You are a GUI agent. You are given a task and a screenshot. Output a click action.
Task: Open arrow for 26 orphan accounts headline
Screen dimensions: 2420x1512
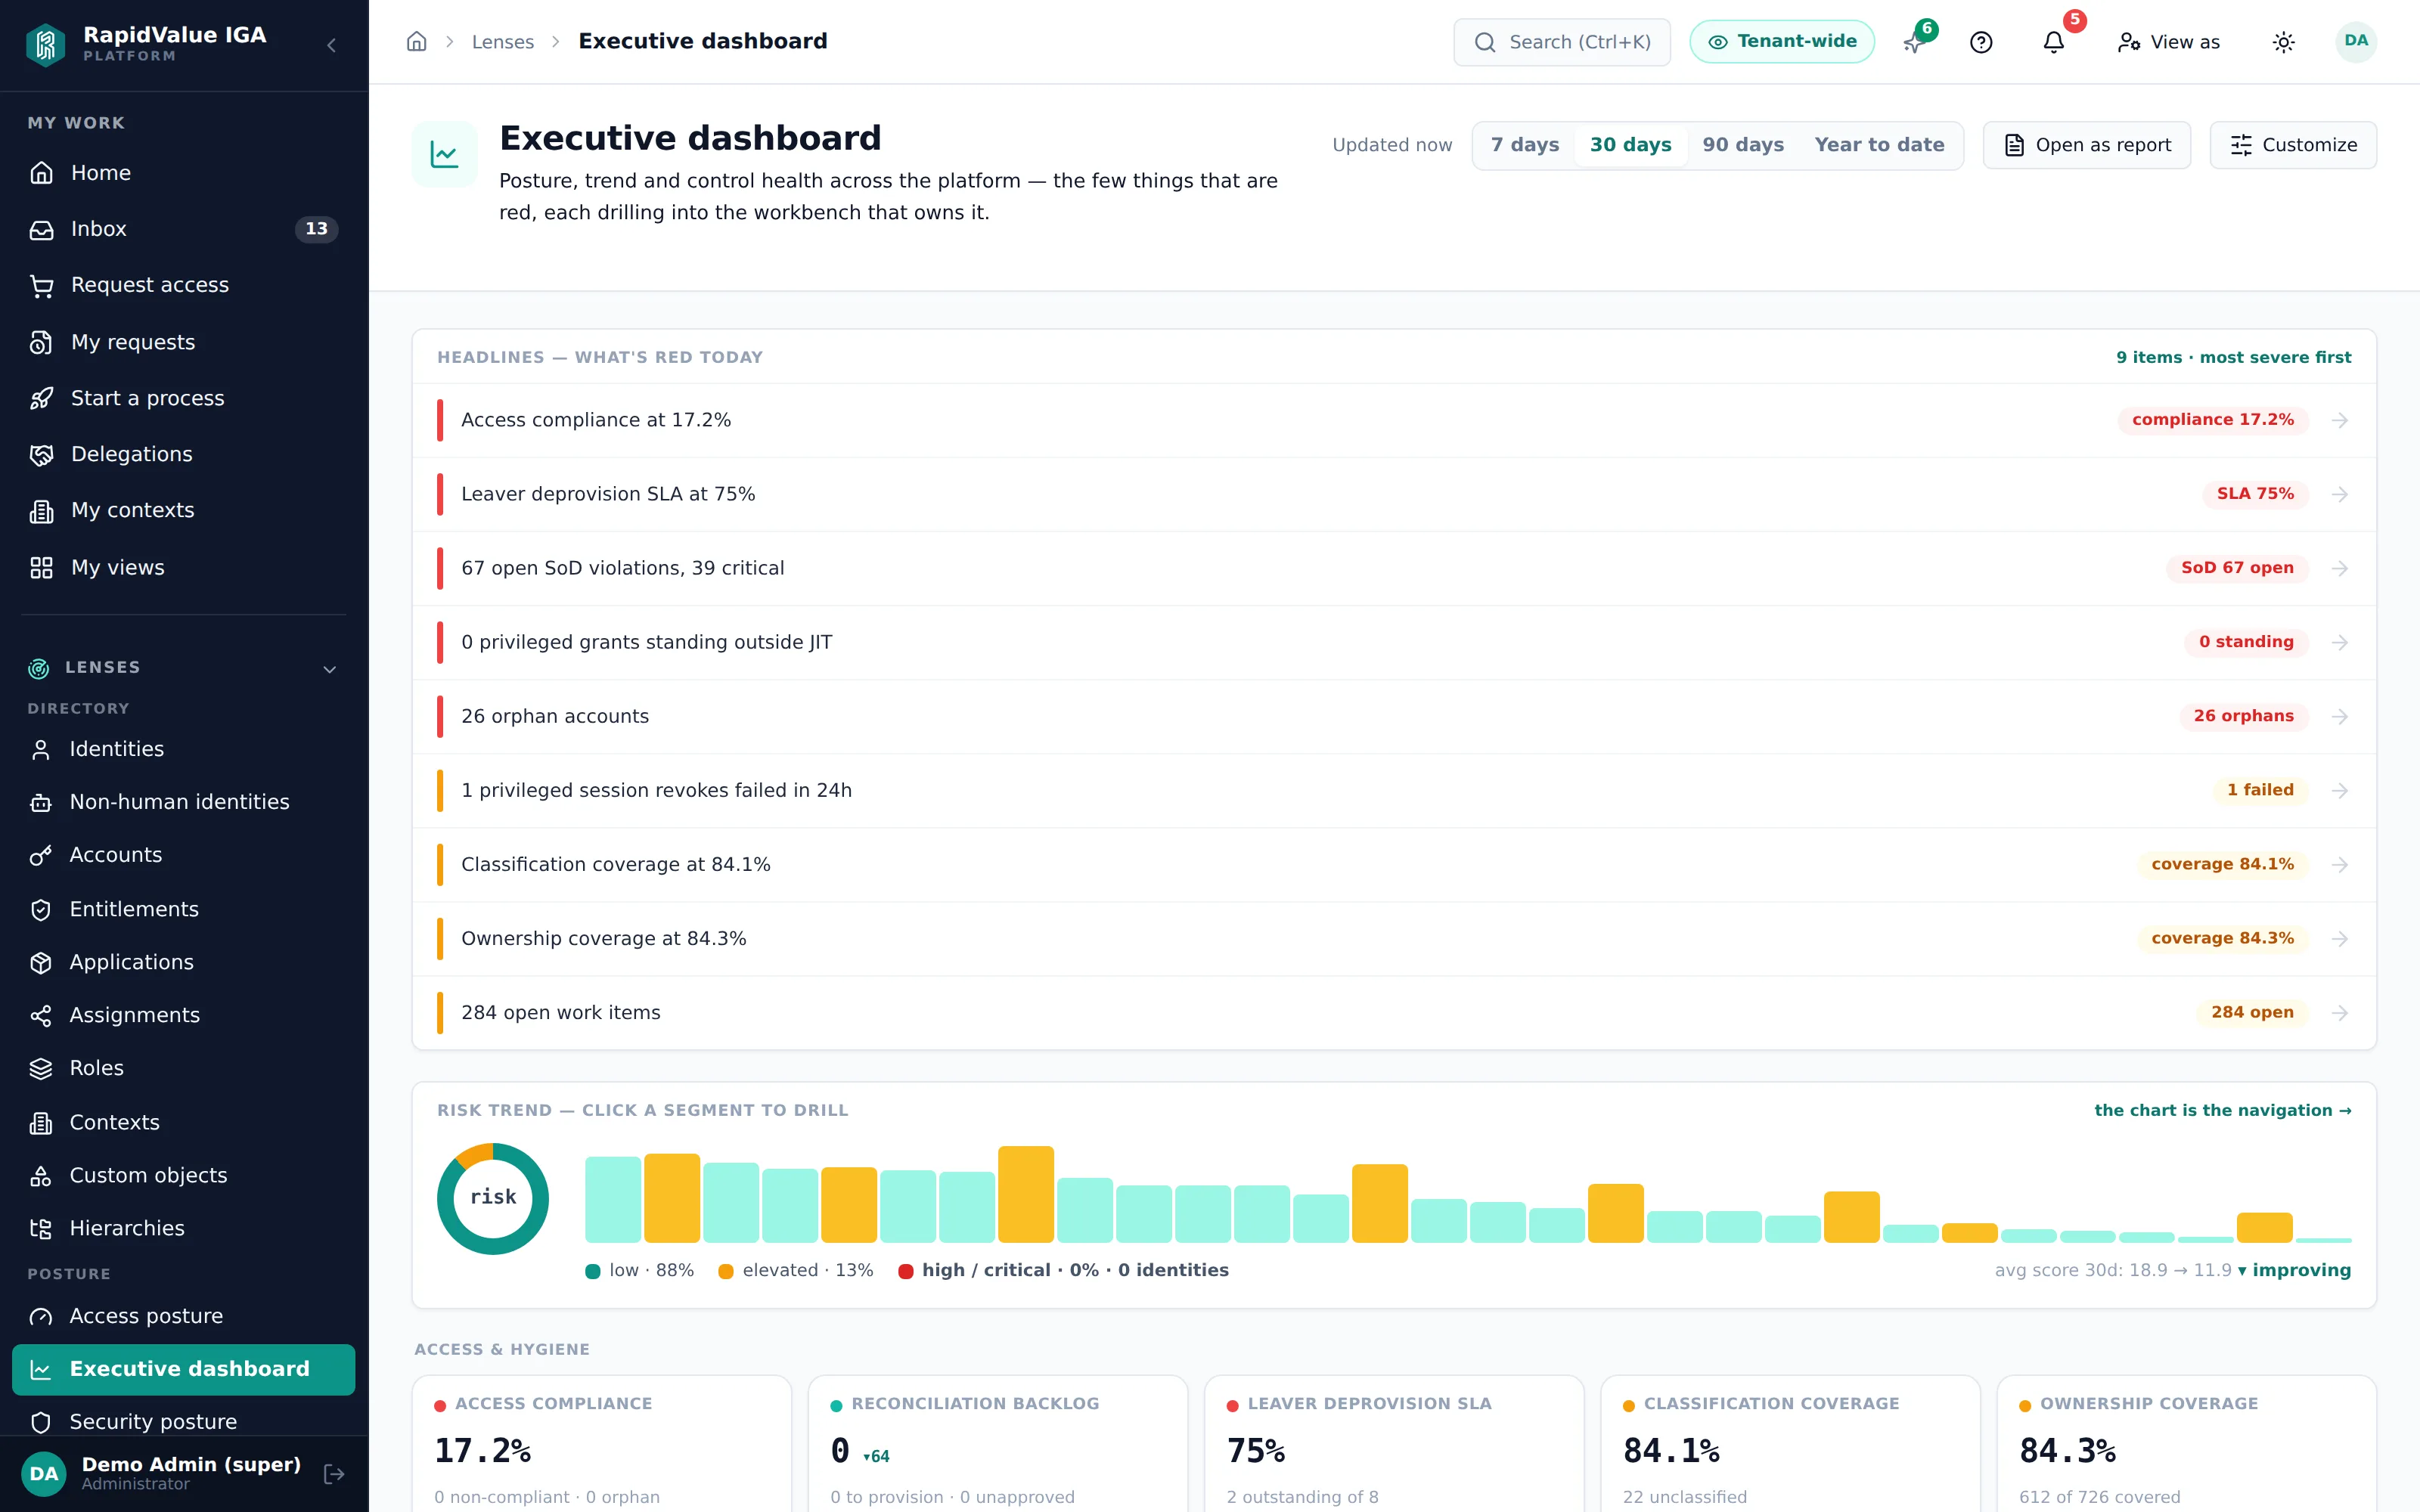coord(2340,716)
